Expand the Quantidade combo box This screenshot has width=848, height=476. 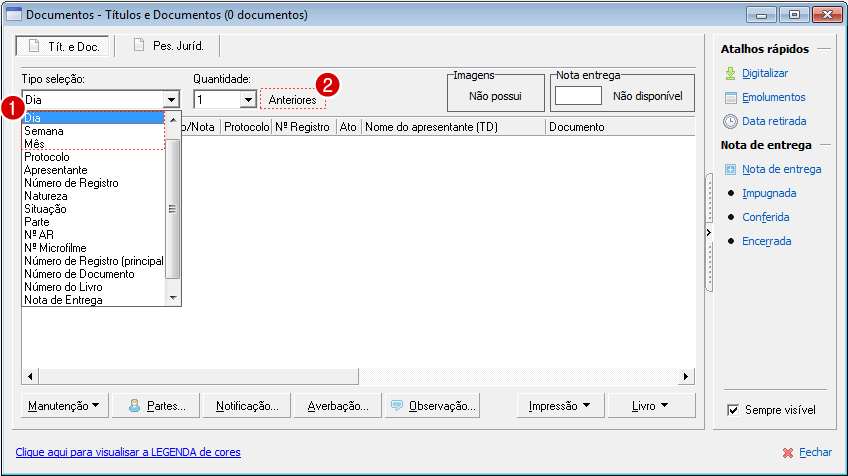tap(248, 100)
